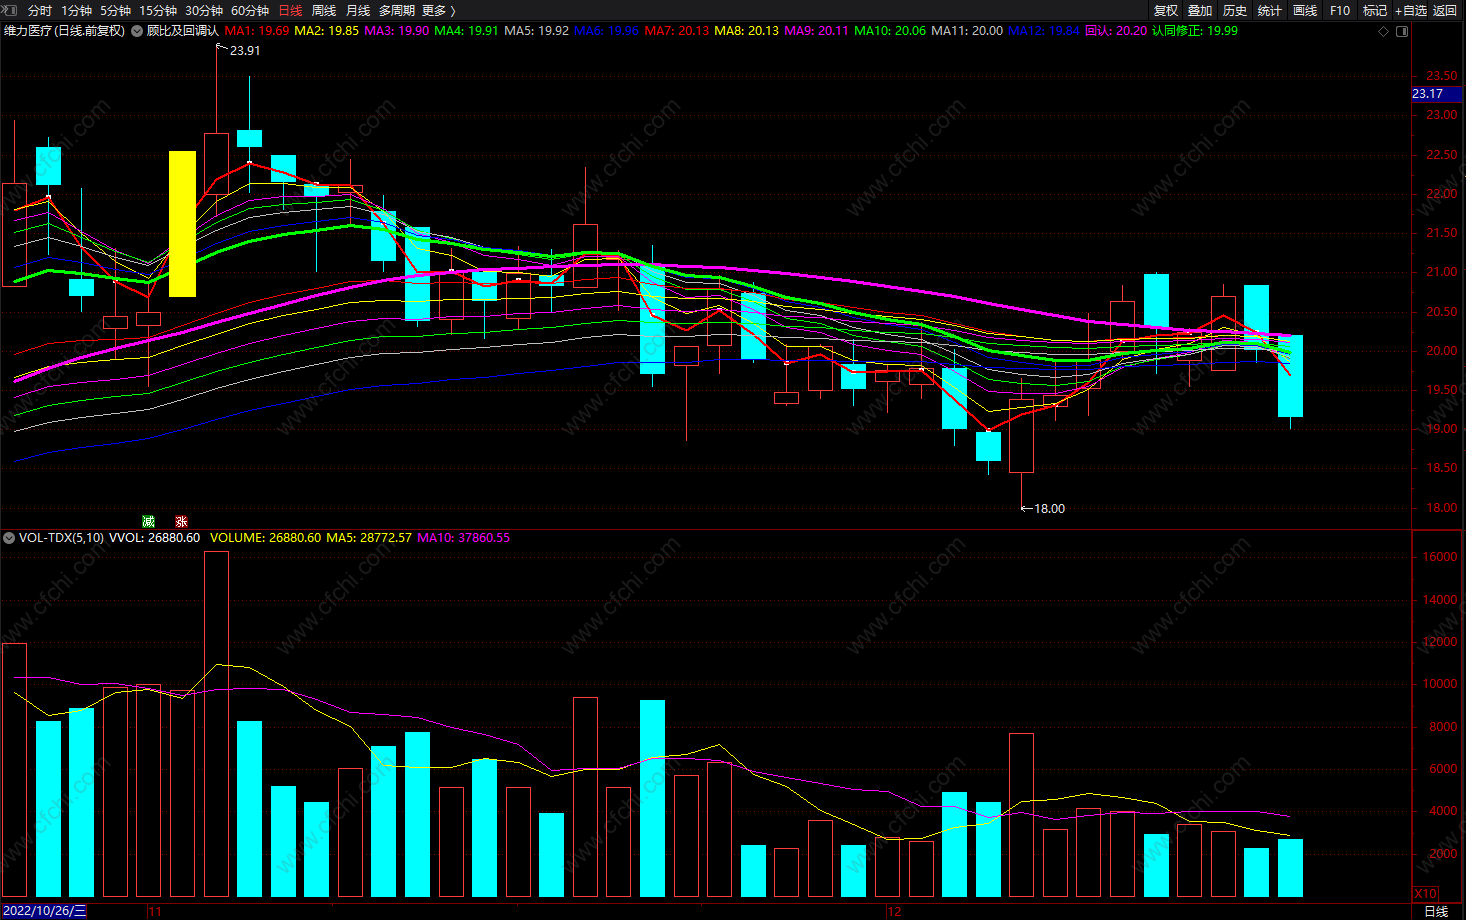Open the 复权 adjustment menu

point(1166,10)
